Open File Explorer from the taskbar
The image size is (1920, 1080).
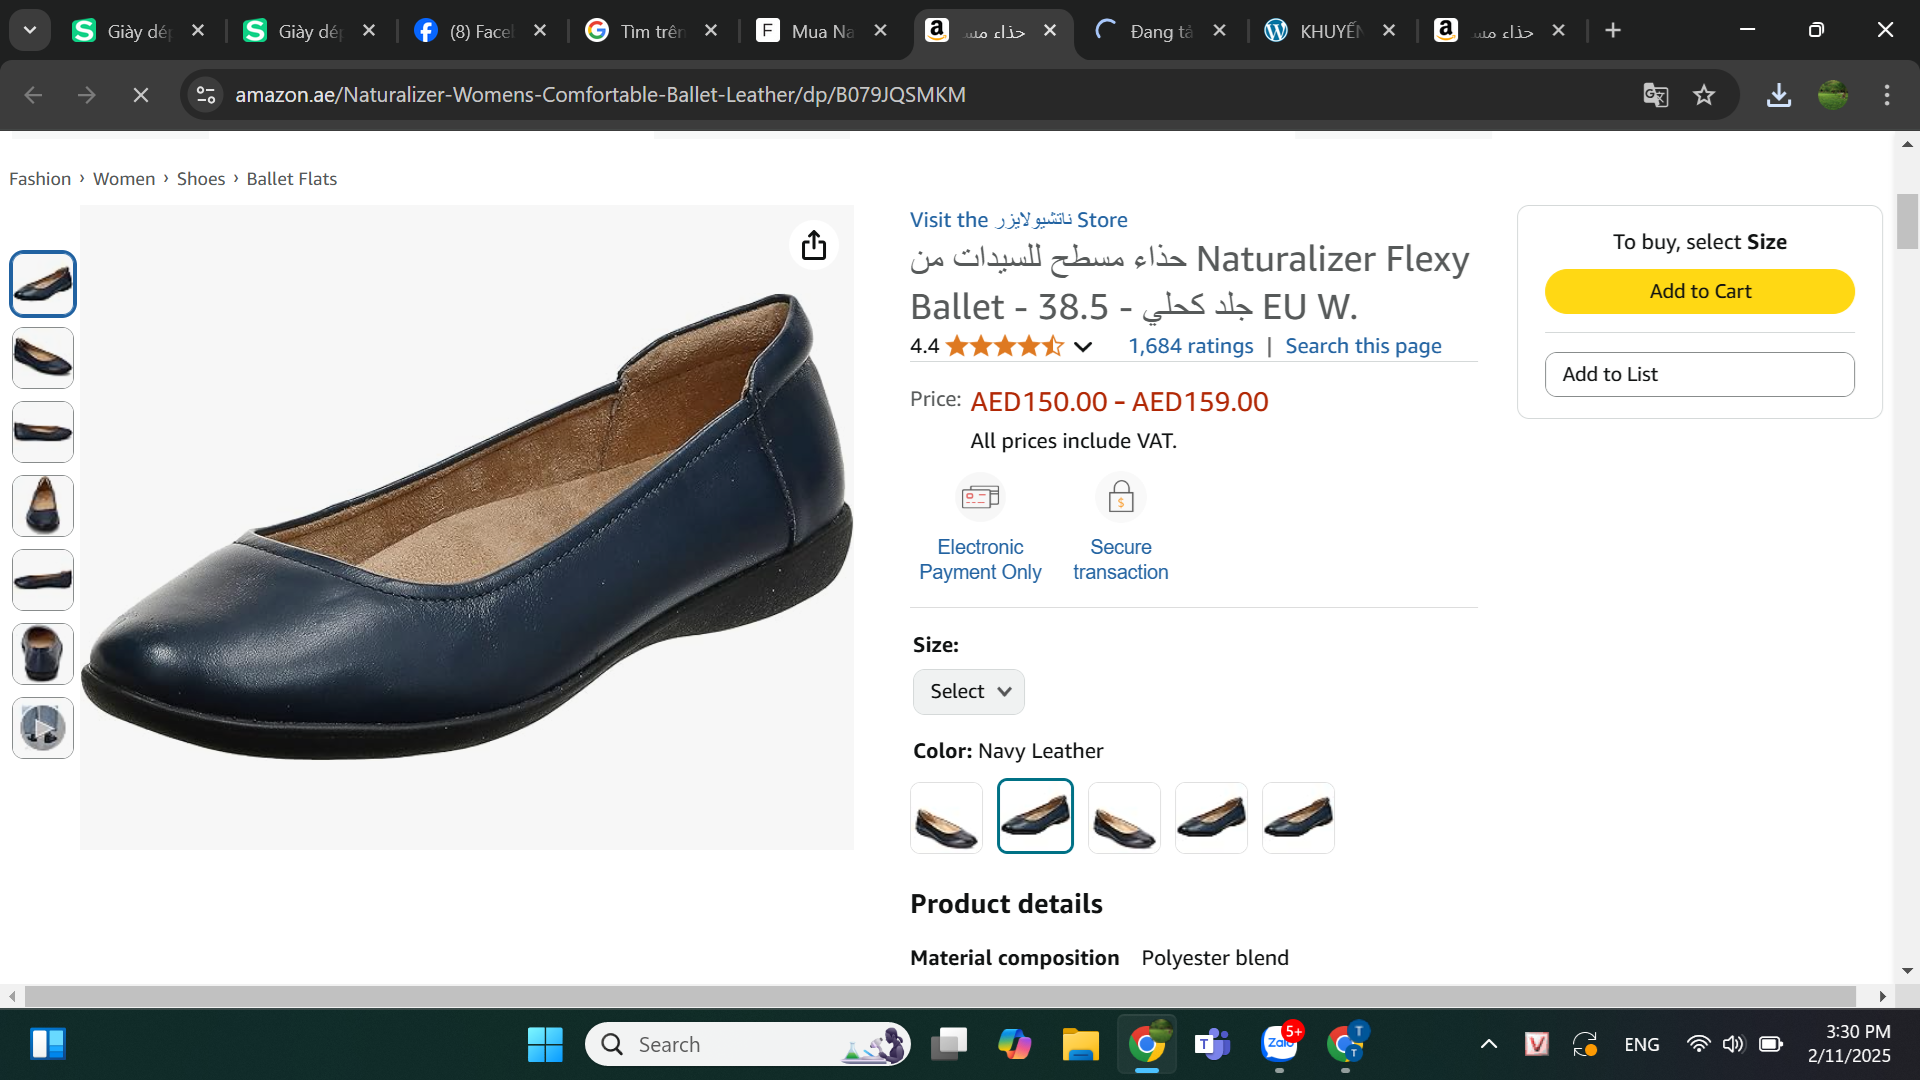coord(1080,1044)
